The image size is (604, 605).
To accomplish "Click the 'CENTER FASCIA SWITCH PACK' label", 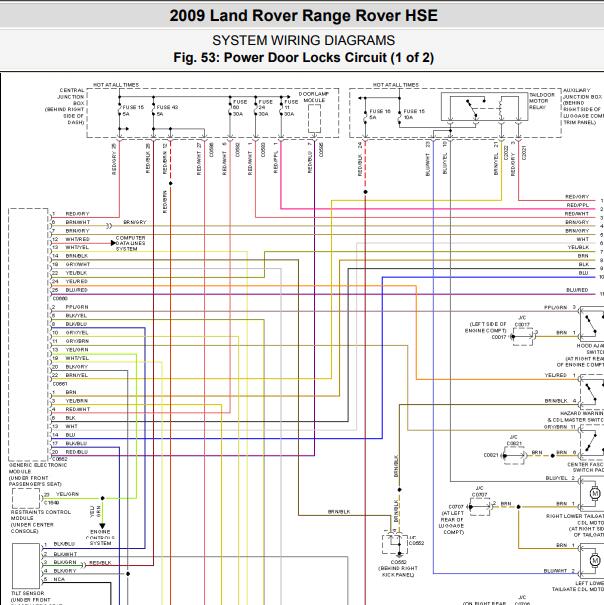I will pos(585,467).
